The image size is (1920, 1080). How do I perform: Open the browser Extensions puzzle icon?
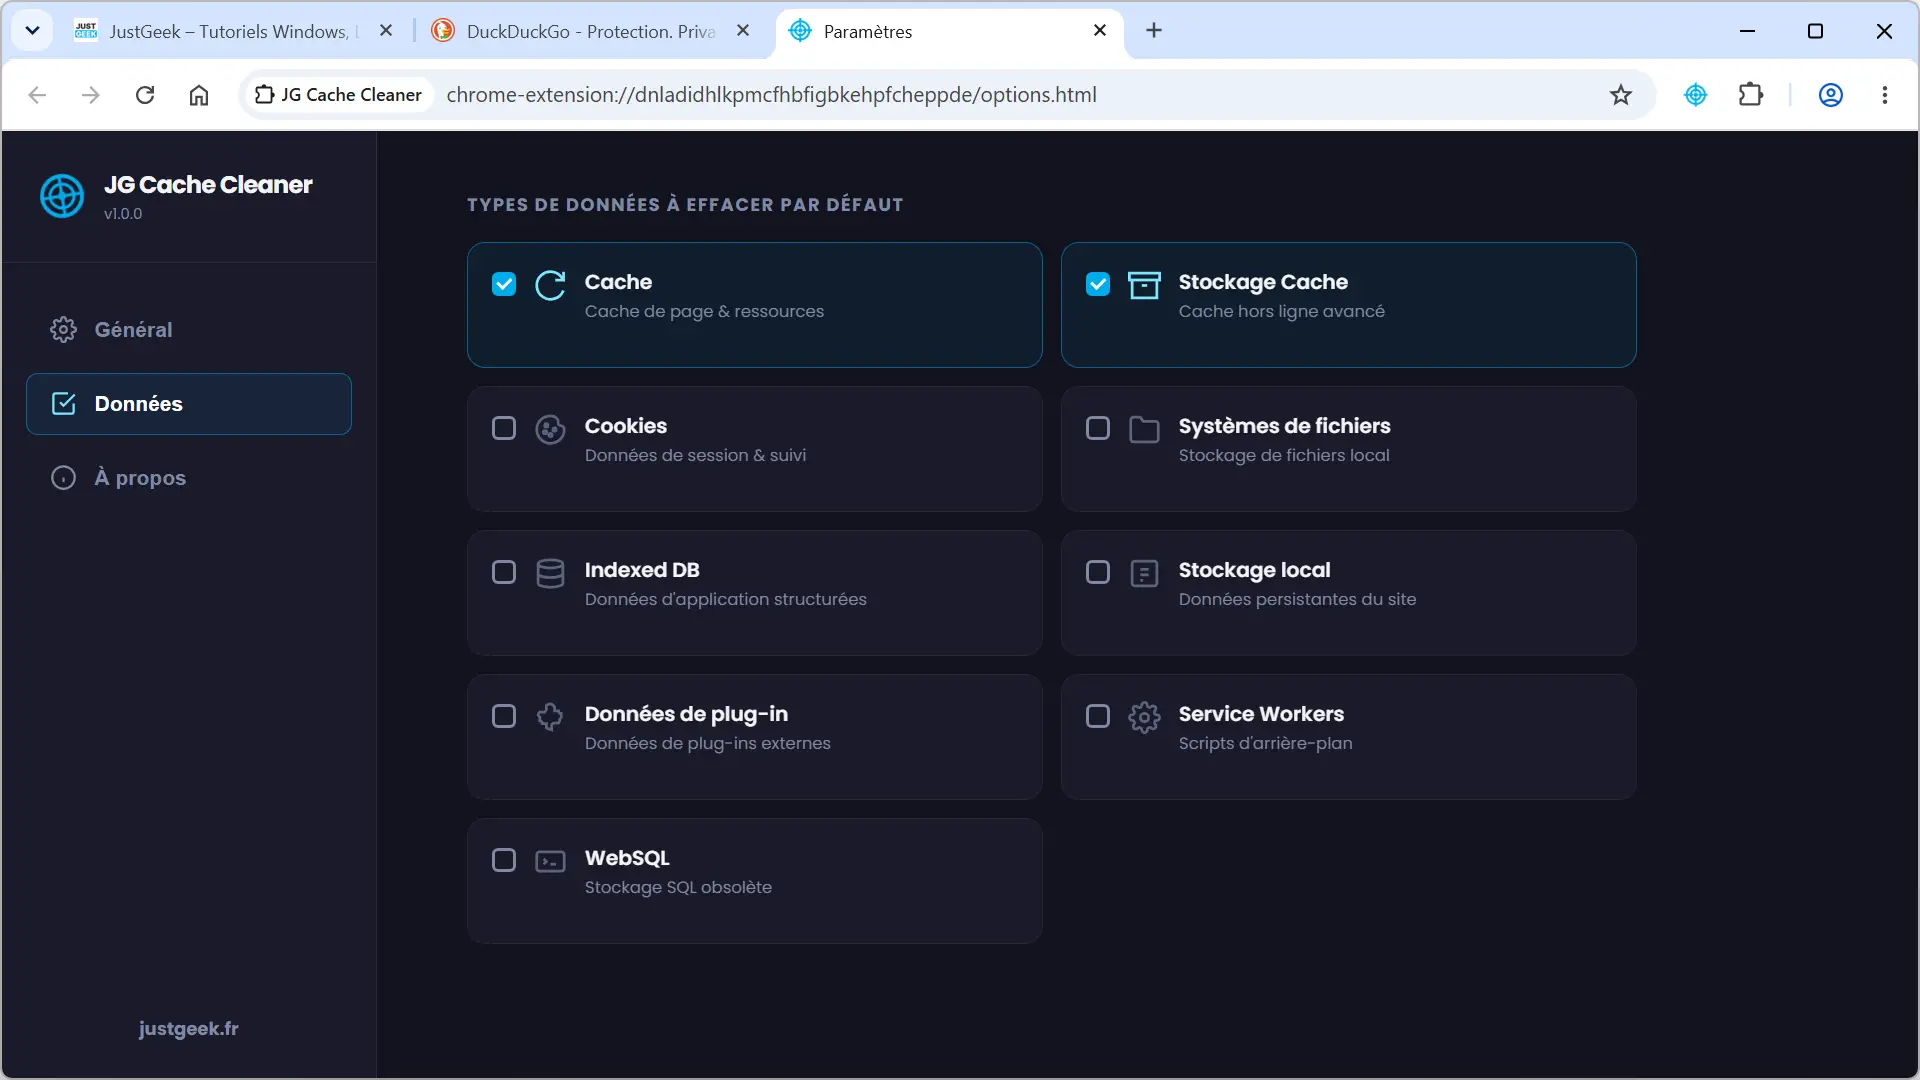(x=1751, y=95)
